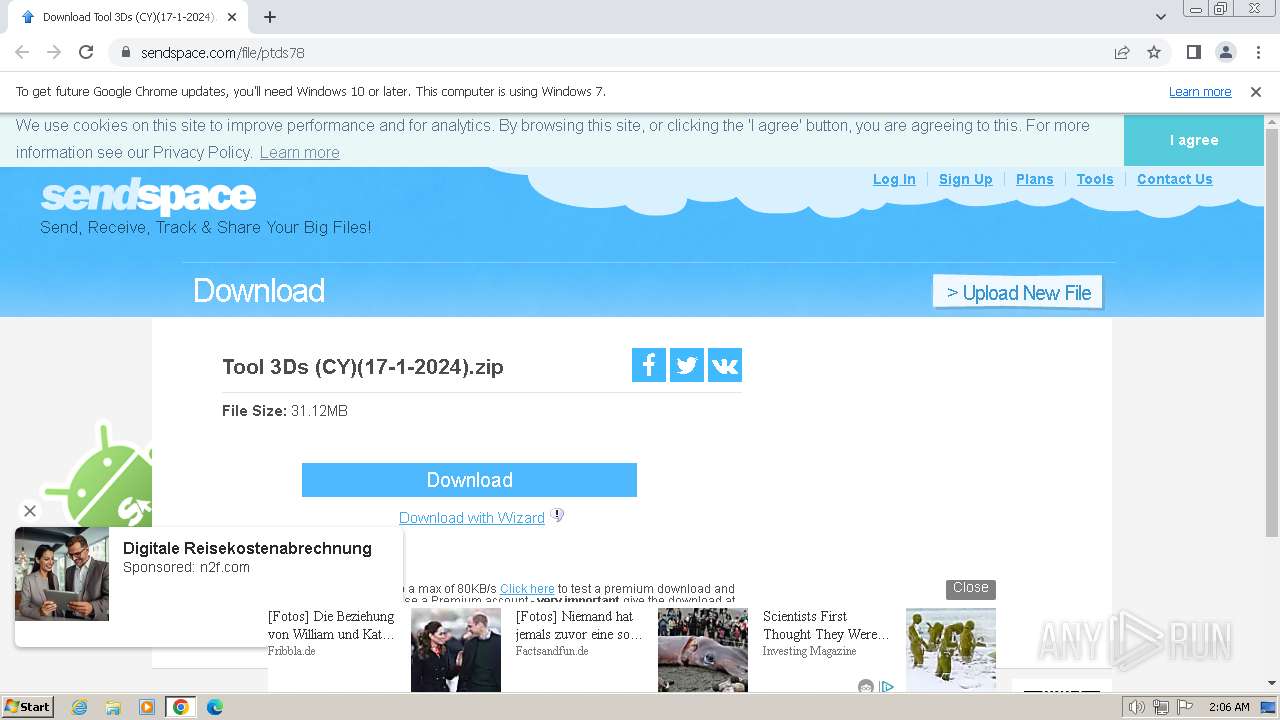Accept cookies with I agree button
Viewport: 1280px width, 720px height.
pos(1194,140)
